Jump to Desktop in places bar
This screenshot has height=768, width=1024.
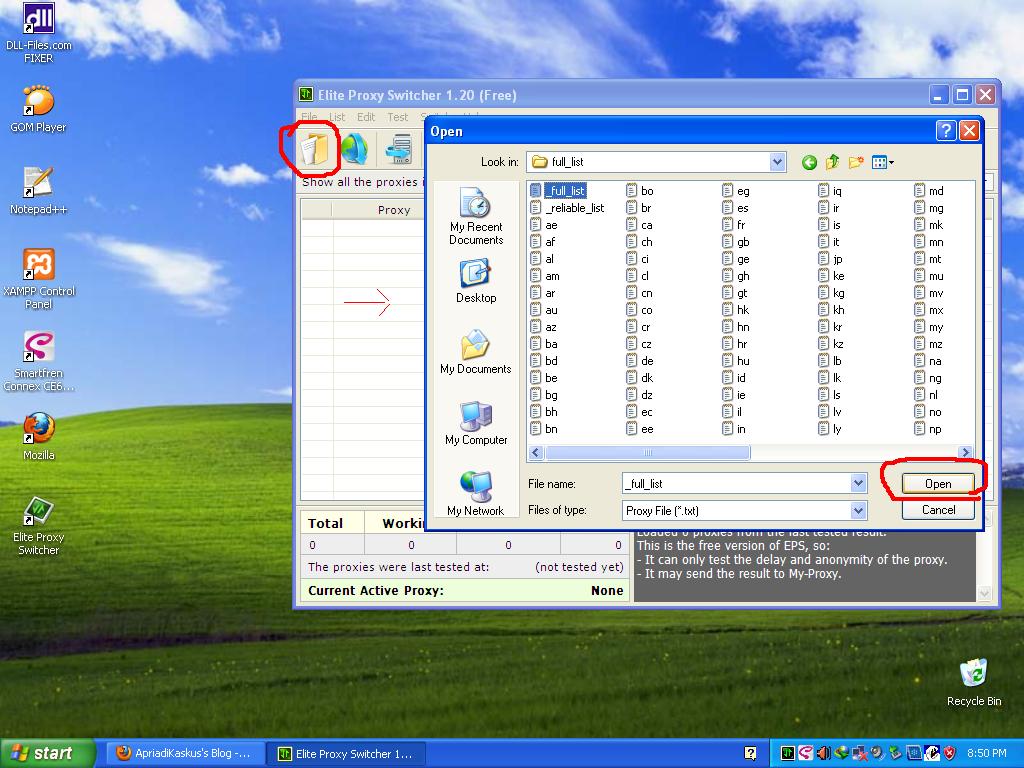click(476, 281)
